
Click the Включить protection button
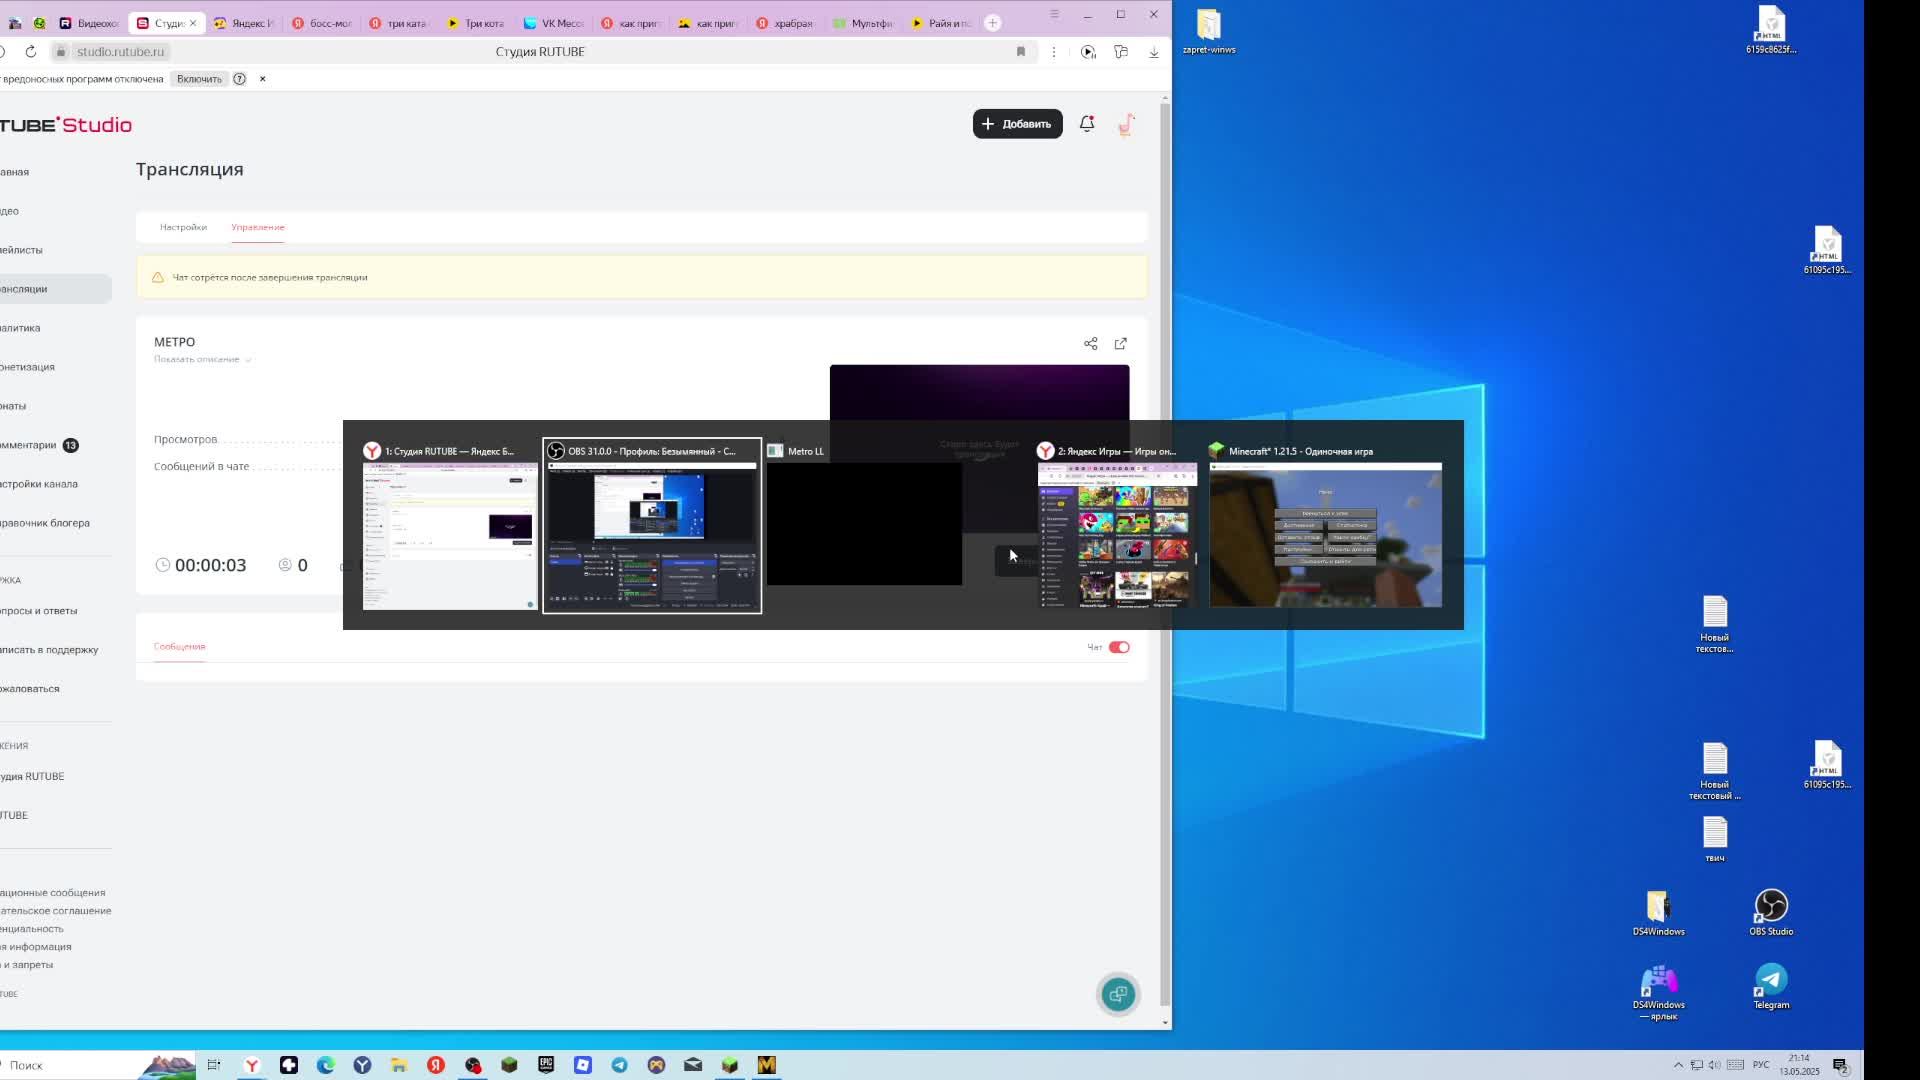[x=199, y=79]
